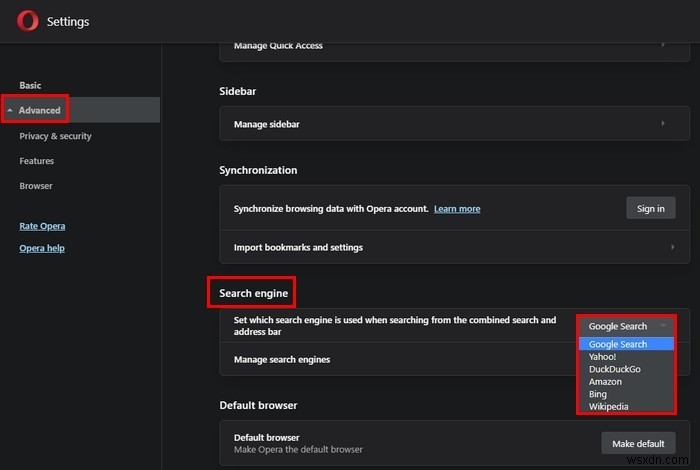Viewport: 700px width, 470px height.
Task: Choose DuckDuckGo as search engine
Action: click(614, 369)
